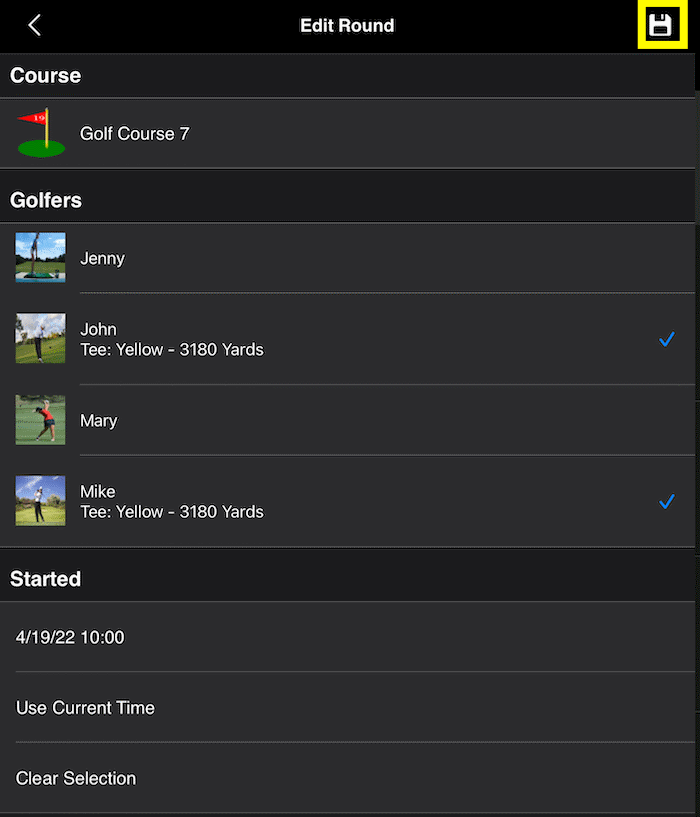Image resolution: width=700 pixels, height=817 pixels.
Task: Save the round with the floppy disk icon
Action: pyautogui.click(x=662, y=24)
